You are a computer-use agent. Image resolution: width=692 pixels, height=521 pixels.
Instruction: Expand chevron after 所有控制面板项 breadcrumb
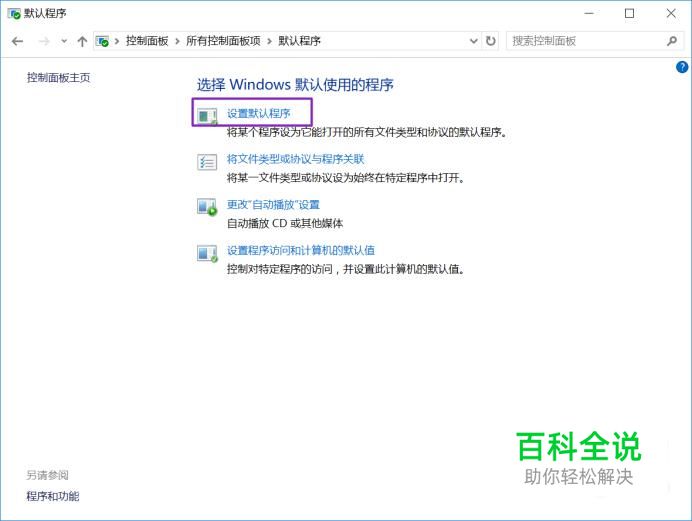pos(269,41)
